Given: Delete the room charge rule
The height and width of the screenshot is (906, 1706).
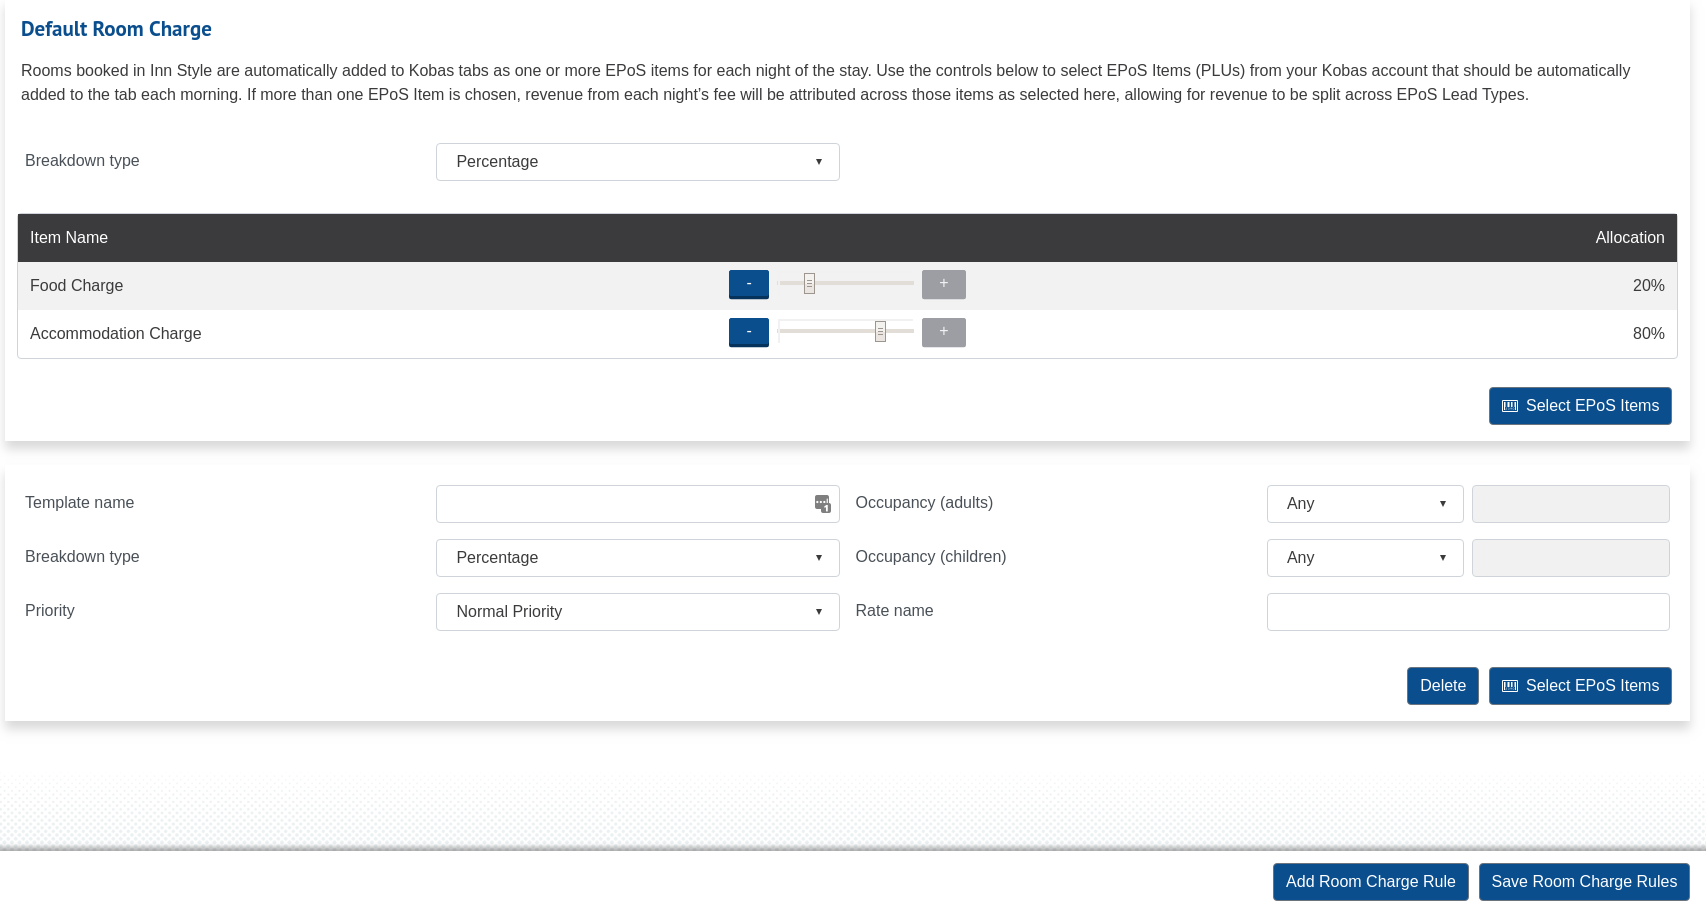Looking at the screenshot, I should (x=1442, y=686).
